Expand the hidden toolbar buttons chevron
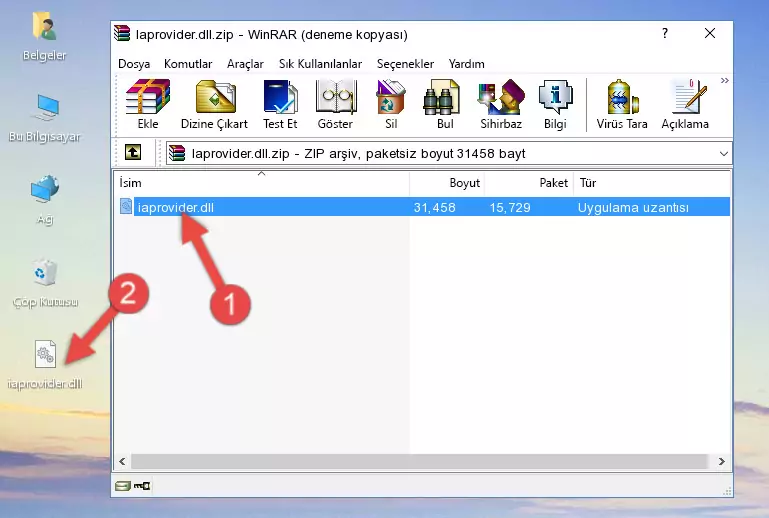 pyautogui.click(x=724, y=81)
